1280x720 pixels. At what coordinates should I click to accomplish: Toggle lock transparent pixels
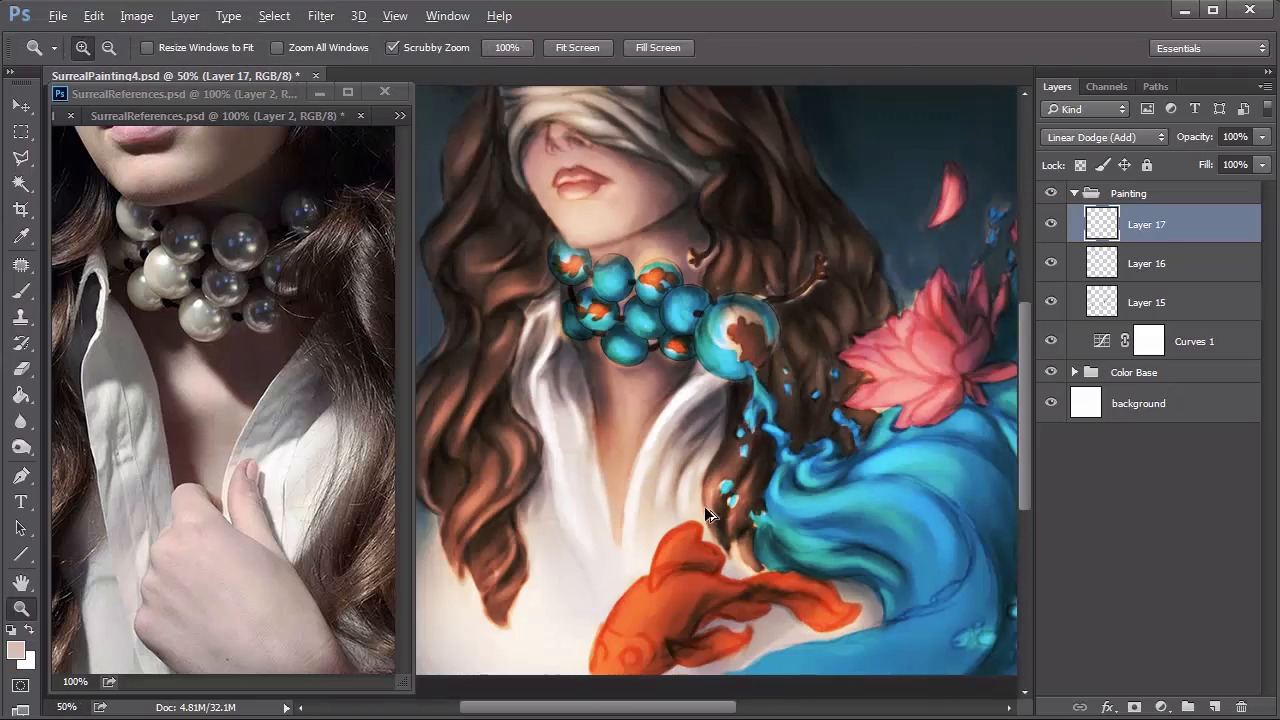pyautogui.click(x=1080, y=165)
